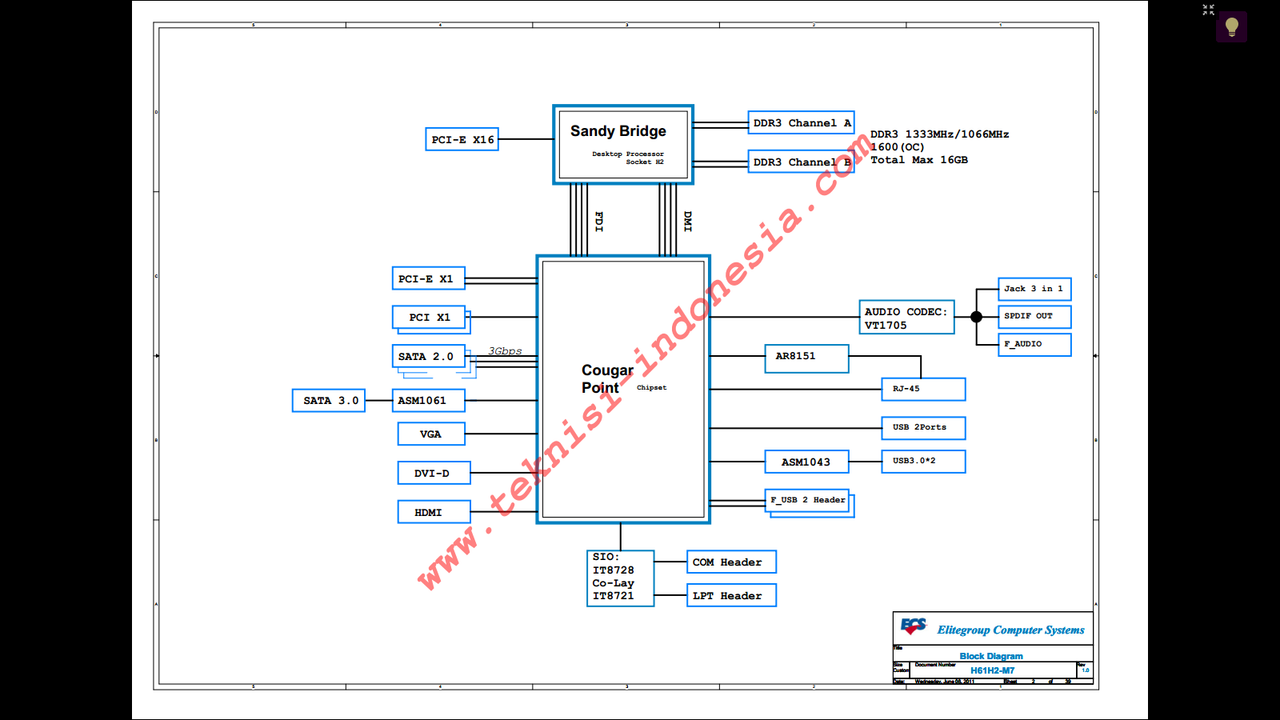This screenshot has width=1280, height=720.
Task: Select the Sandy Bridge processor block
Action: click(x=623, y=145)
